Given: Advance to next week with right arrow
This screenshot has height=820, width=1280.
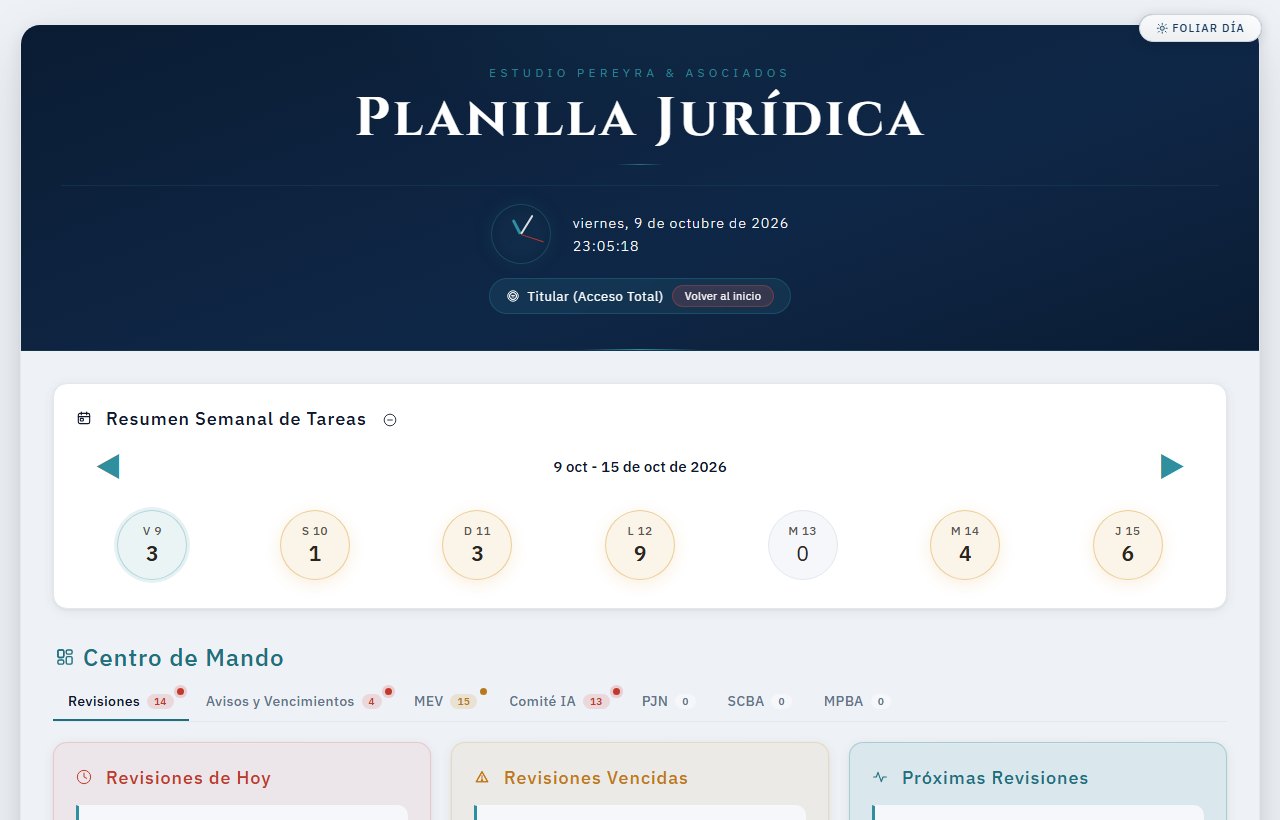Looking at the screenshot, I should point(1172,466).
